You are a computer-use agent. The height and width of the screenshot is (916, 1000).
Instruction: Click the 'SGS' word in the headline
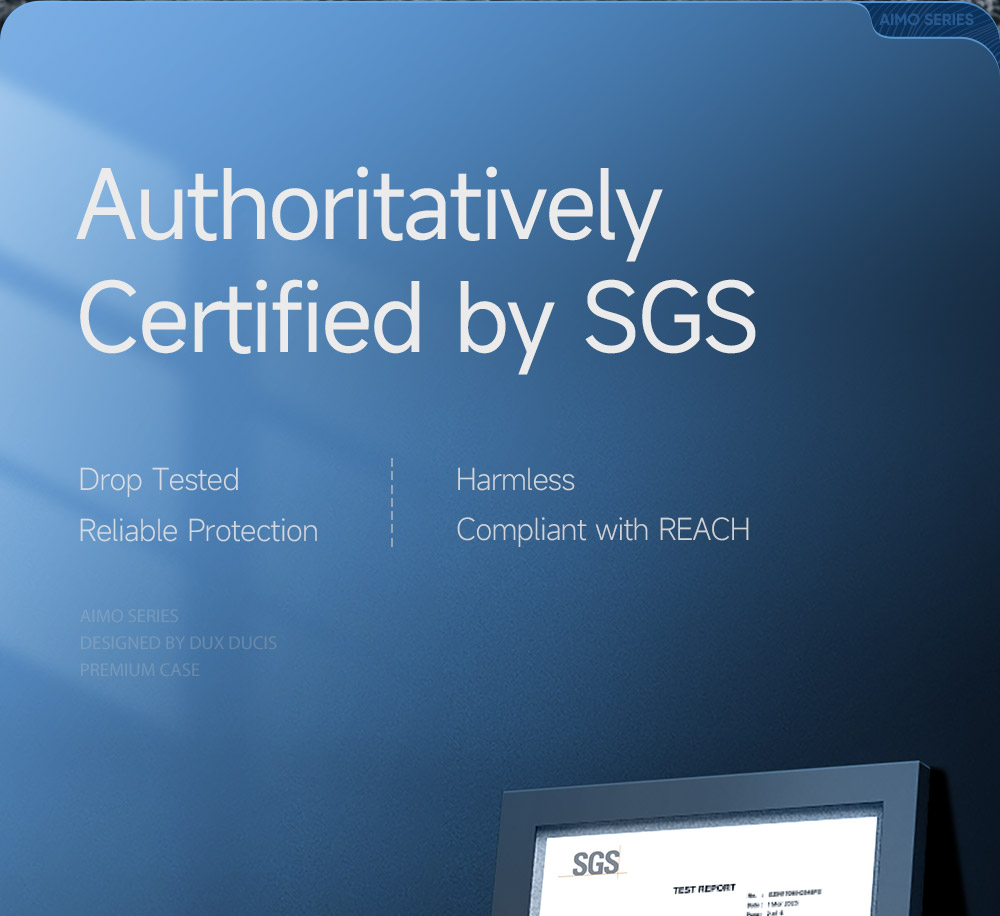point(670,318)
